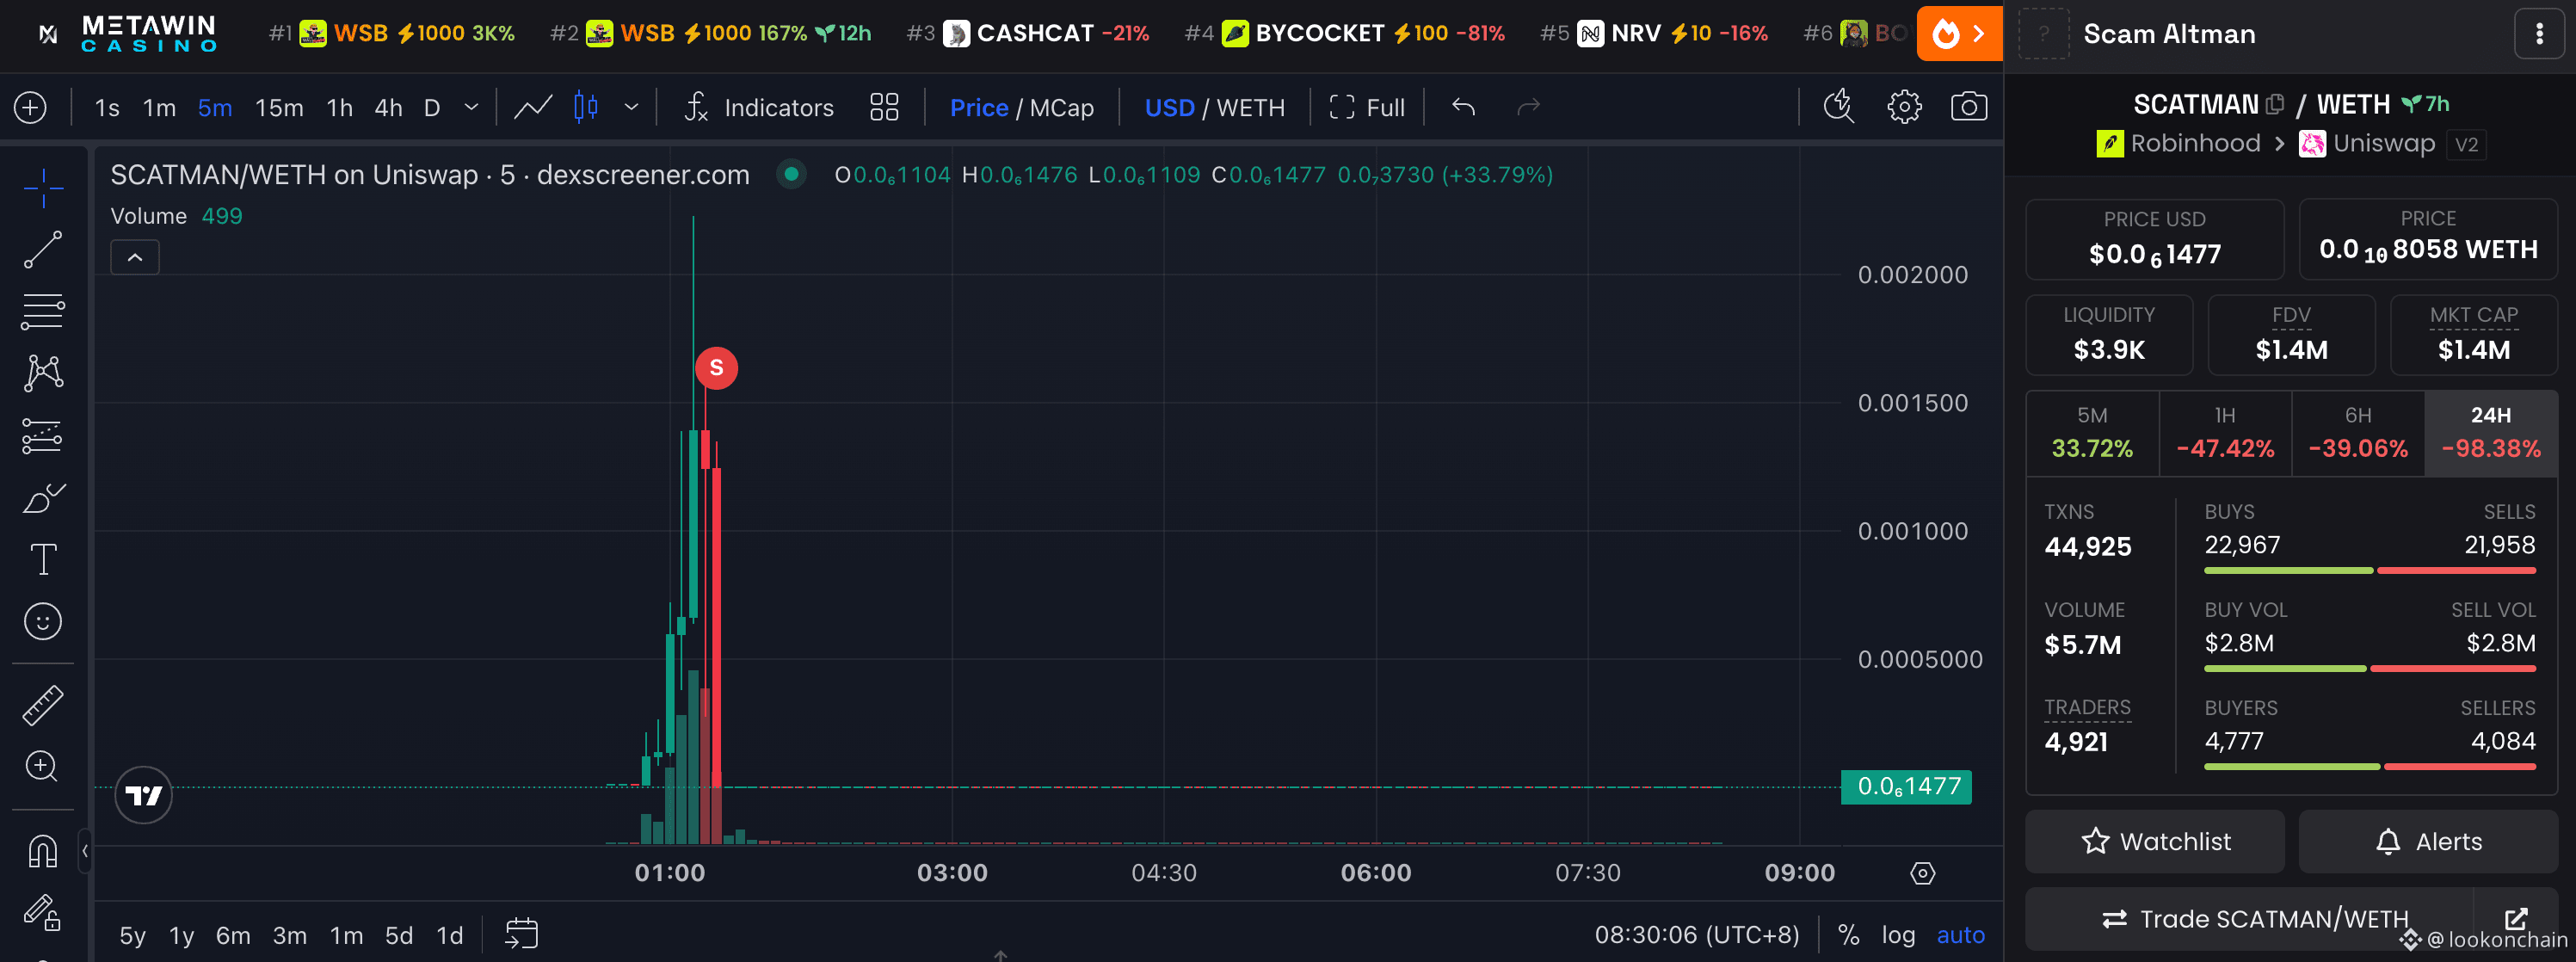Open the chart layout grid selector

click(x=884, y=107)
